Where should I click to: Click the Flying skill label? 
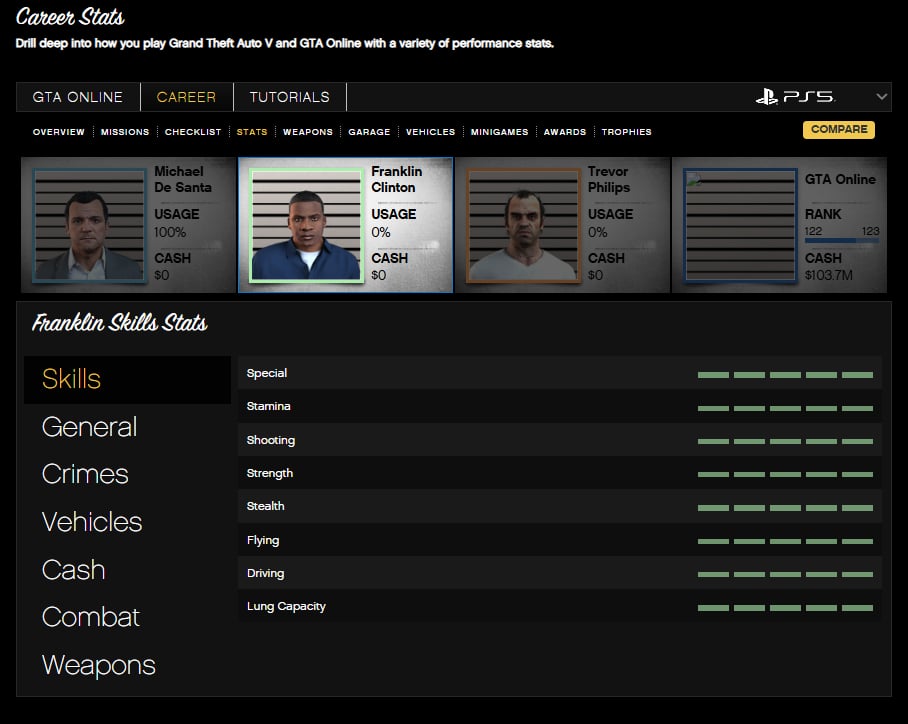coord(263,540)
